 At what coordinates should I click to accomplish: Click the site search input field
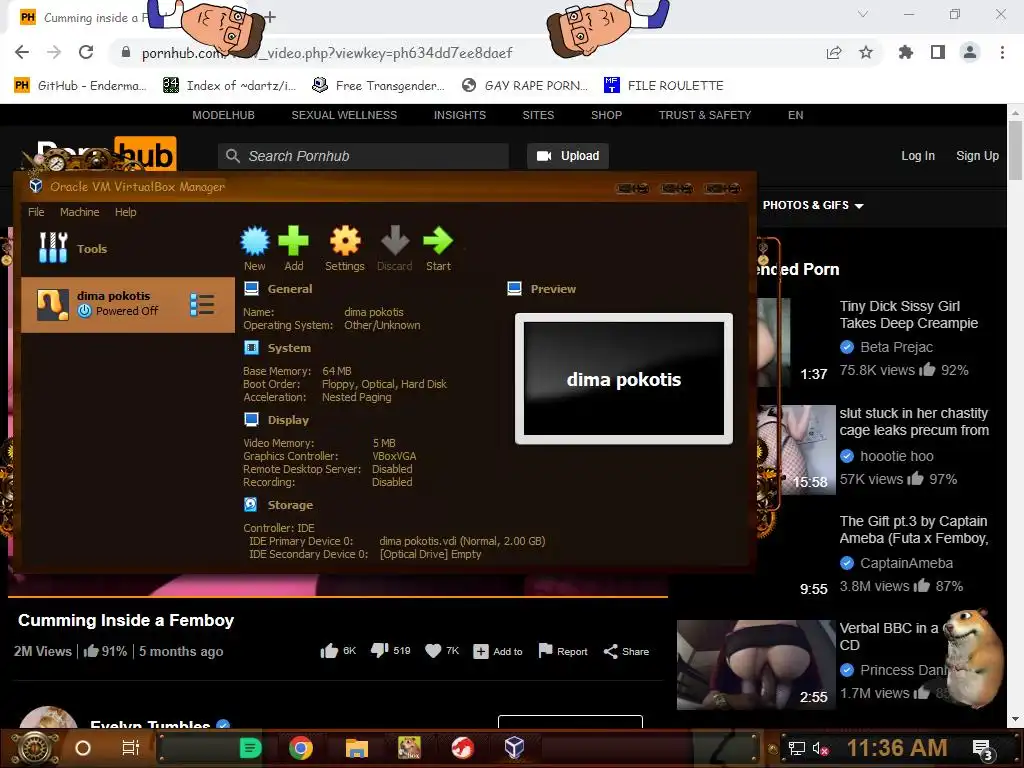coord(363,156)
